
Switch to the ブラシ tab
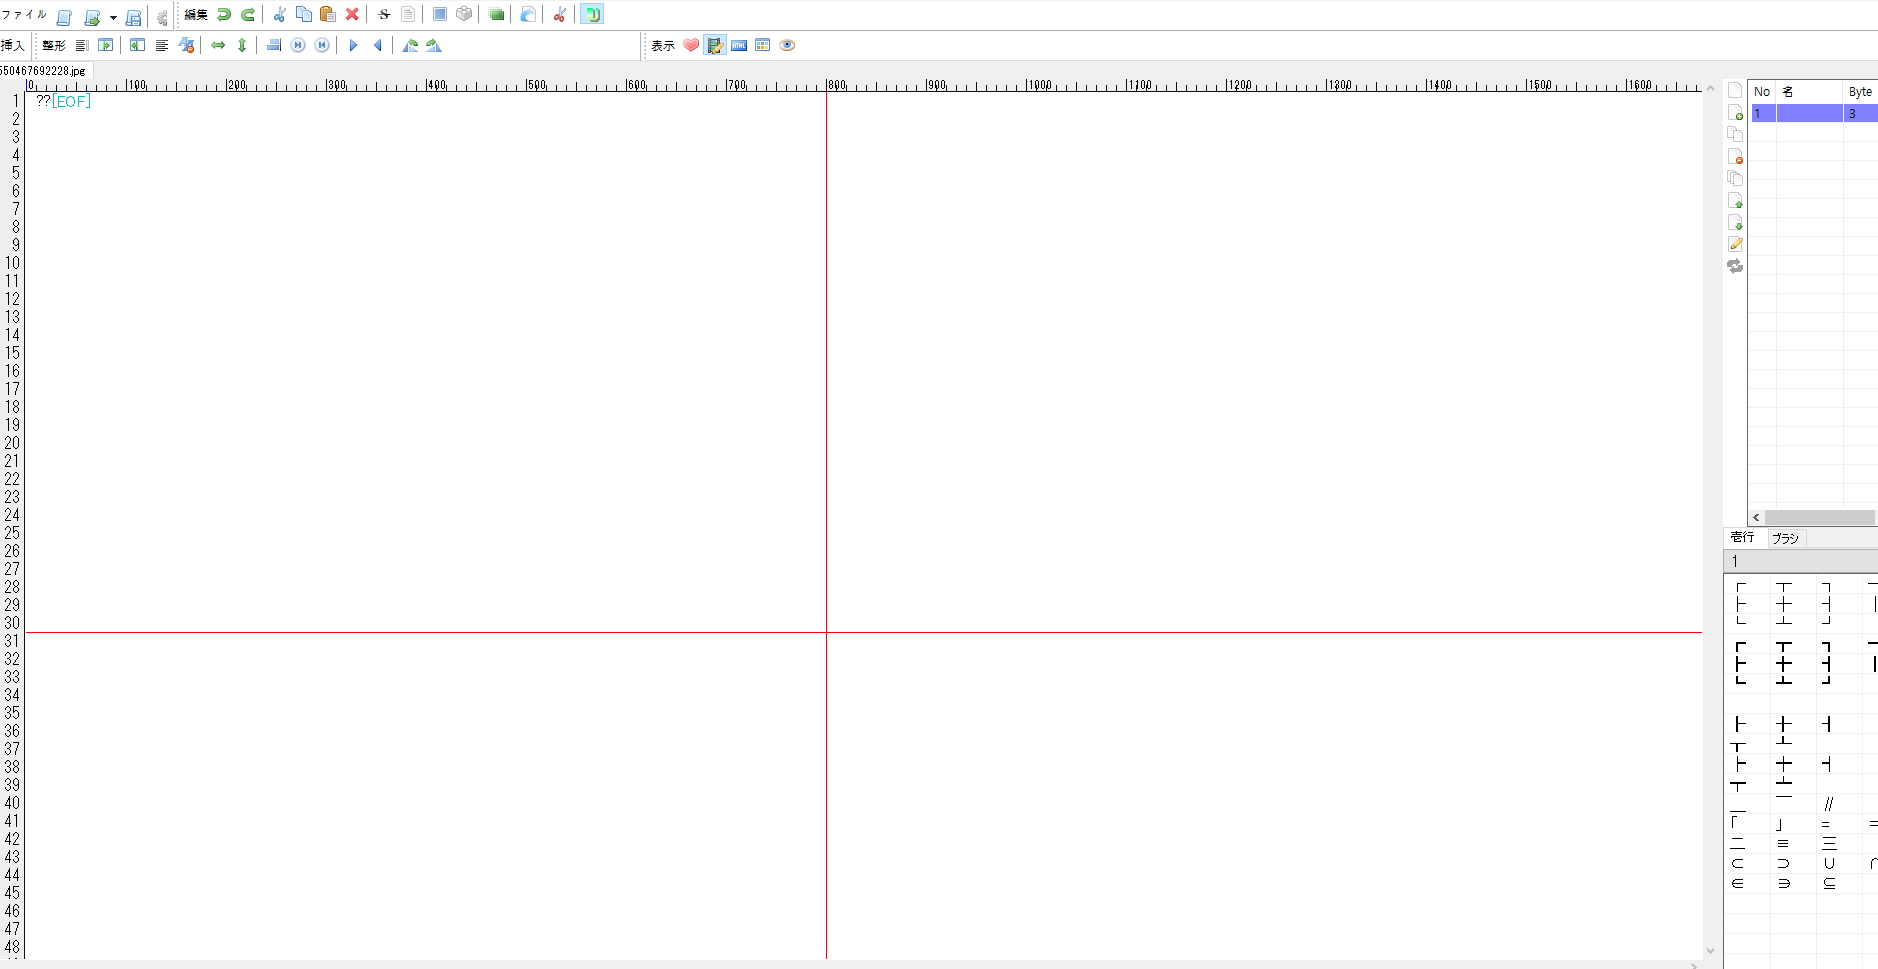tap(1785, 538)
